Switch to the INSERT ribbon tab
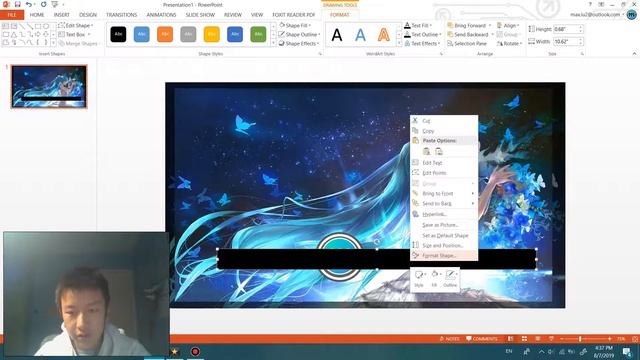The image size is (640, 360). click(x=62, y=15)
